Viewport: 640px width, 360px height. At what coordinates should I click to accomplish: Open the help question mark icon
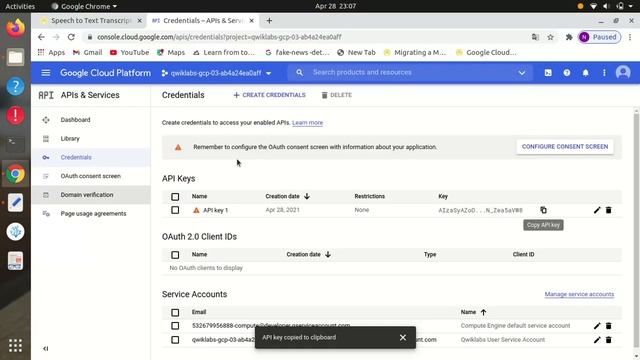click(567, 73)
